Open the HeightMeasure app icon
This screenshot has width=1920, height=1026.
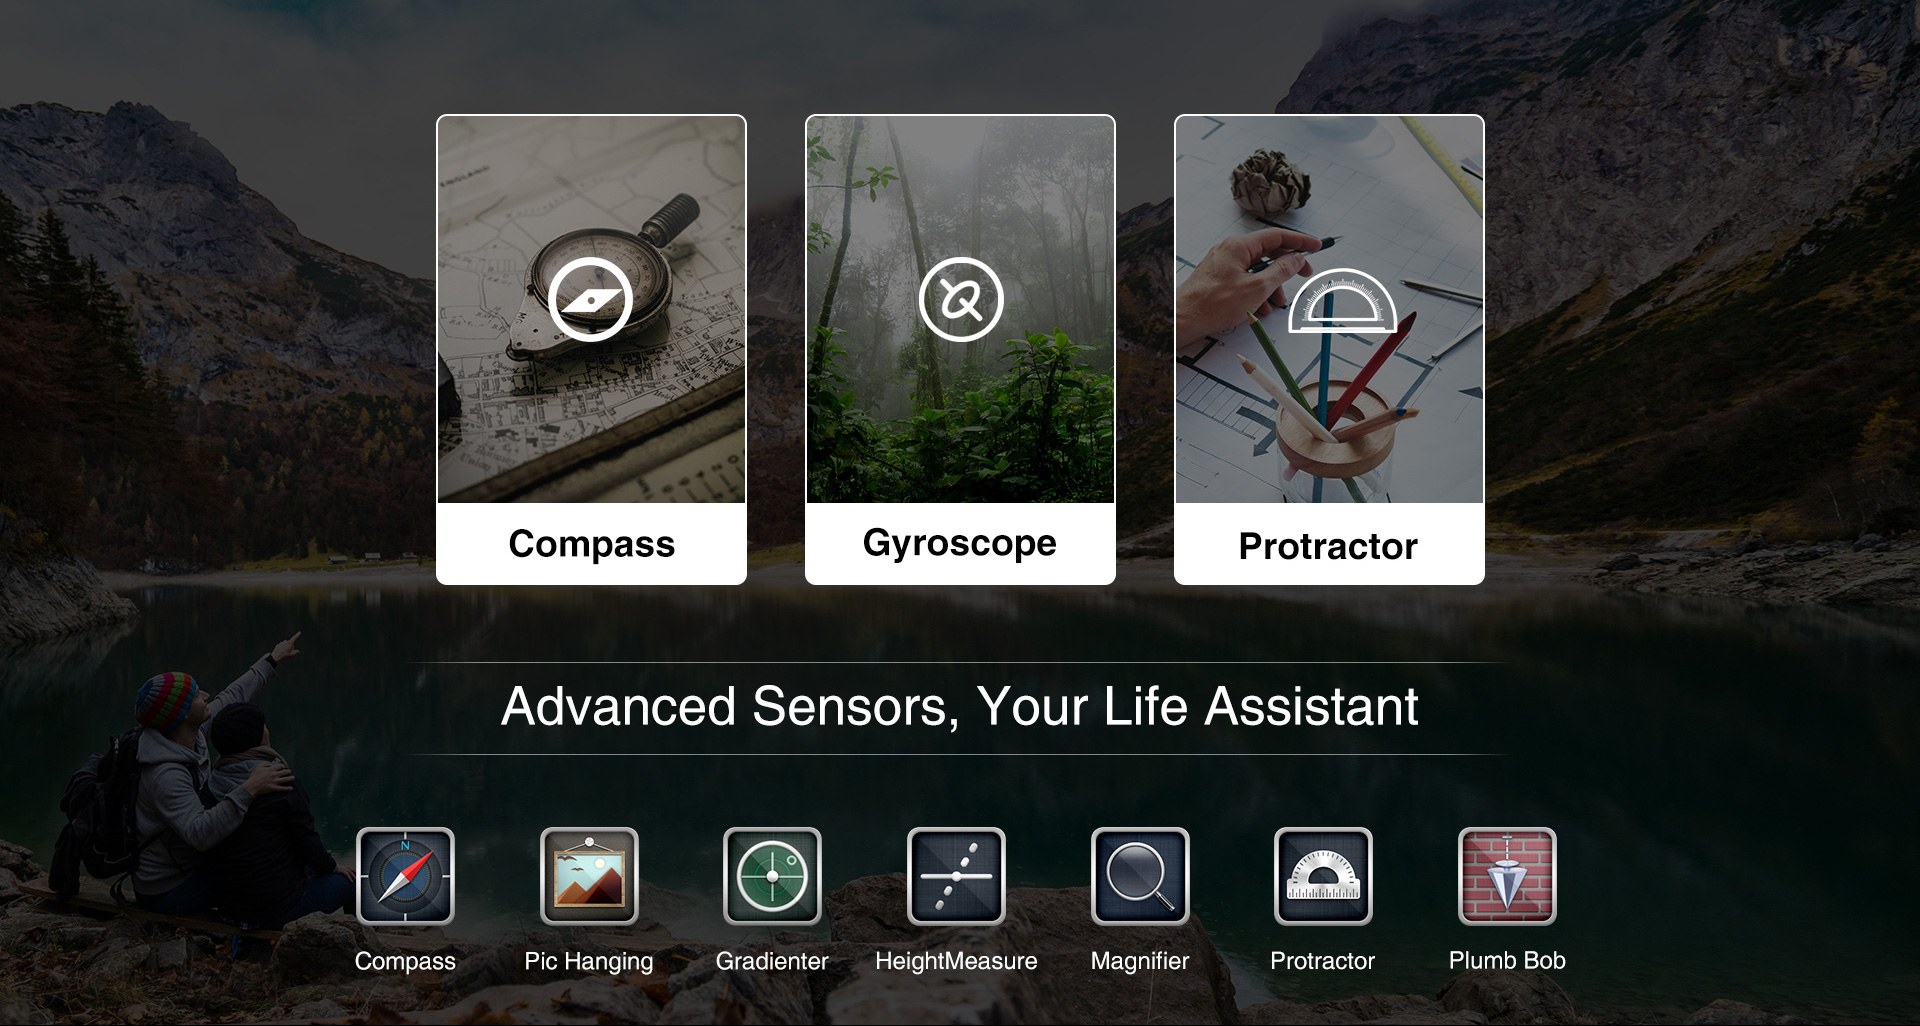click(x=956, y=876)
